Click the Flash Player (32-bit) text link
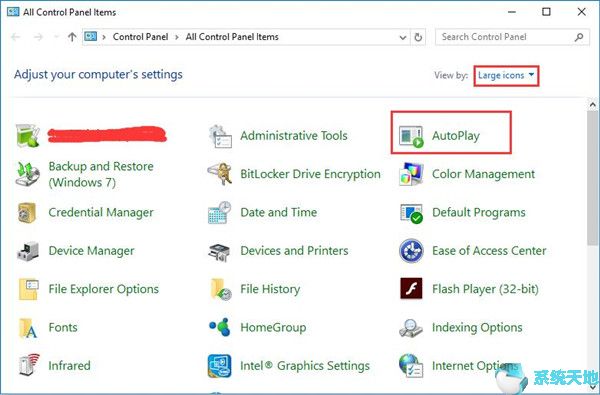 pyautogui.click(x=485, y=289)
